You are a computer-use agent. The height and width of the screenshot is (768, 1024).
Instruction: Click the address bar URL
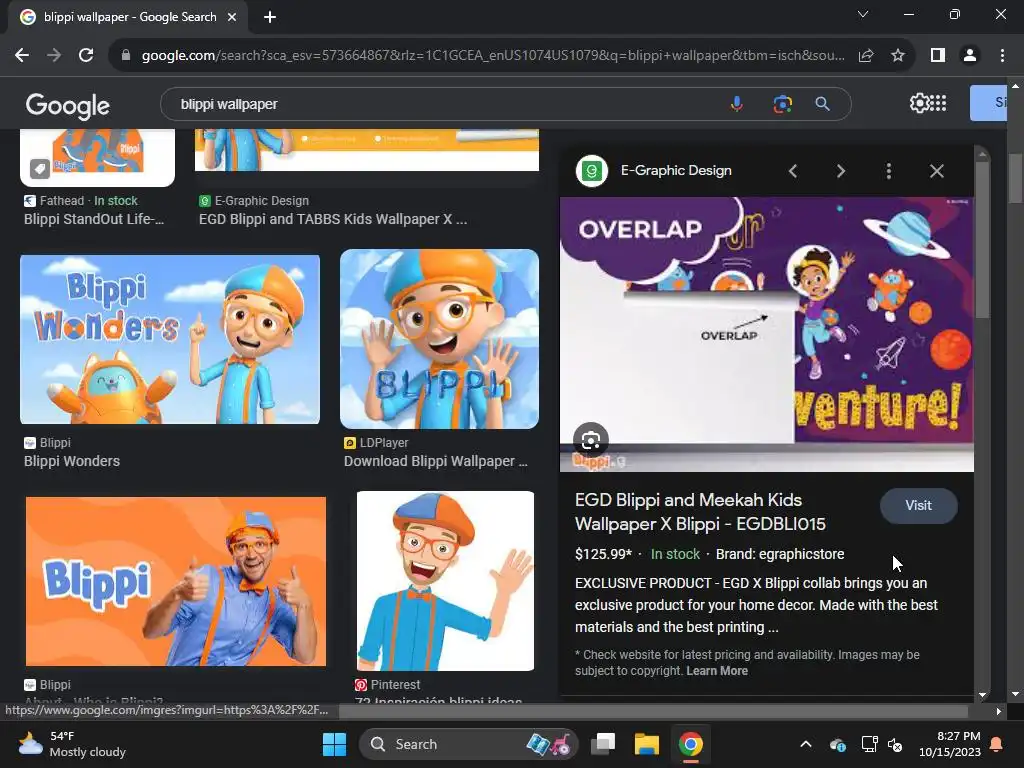click(493, 56)
